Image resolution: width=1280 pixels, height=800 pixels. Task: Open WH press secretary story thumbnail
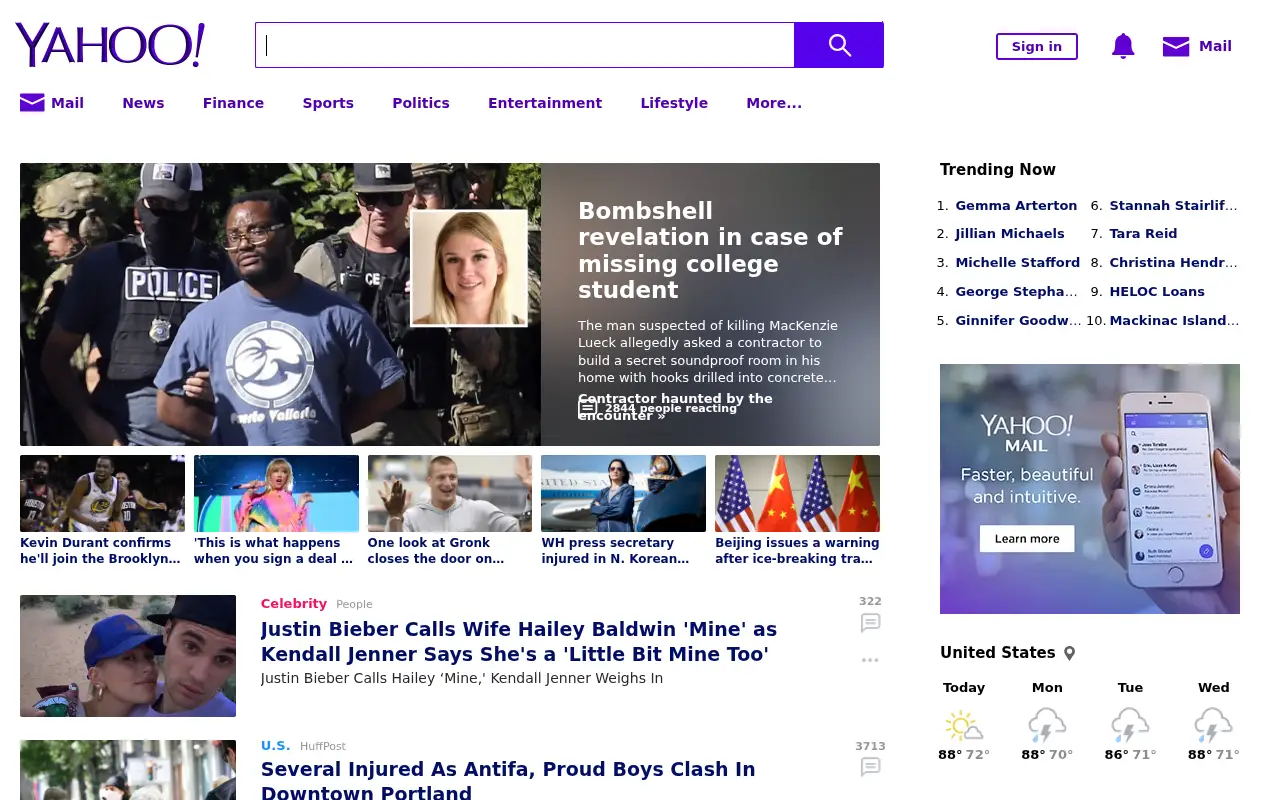pos(623,494)
